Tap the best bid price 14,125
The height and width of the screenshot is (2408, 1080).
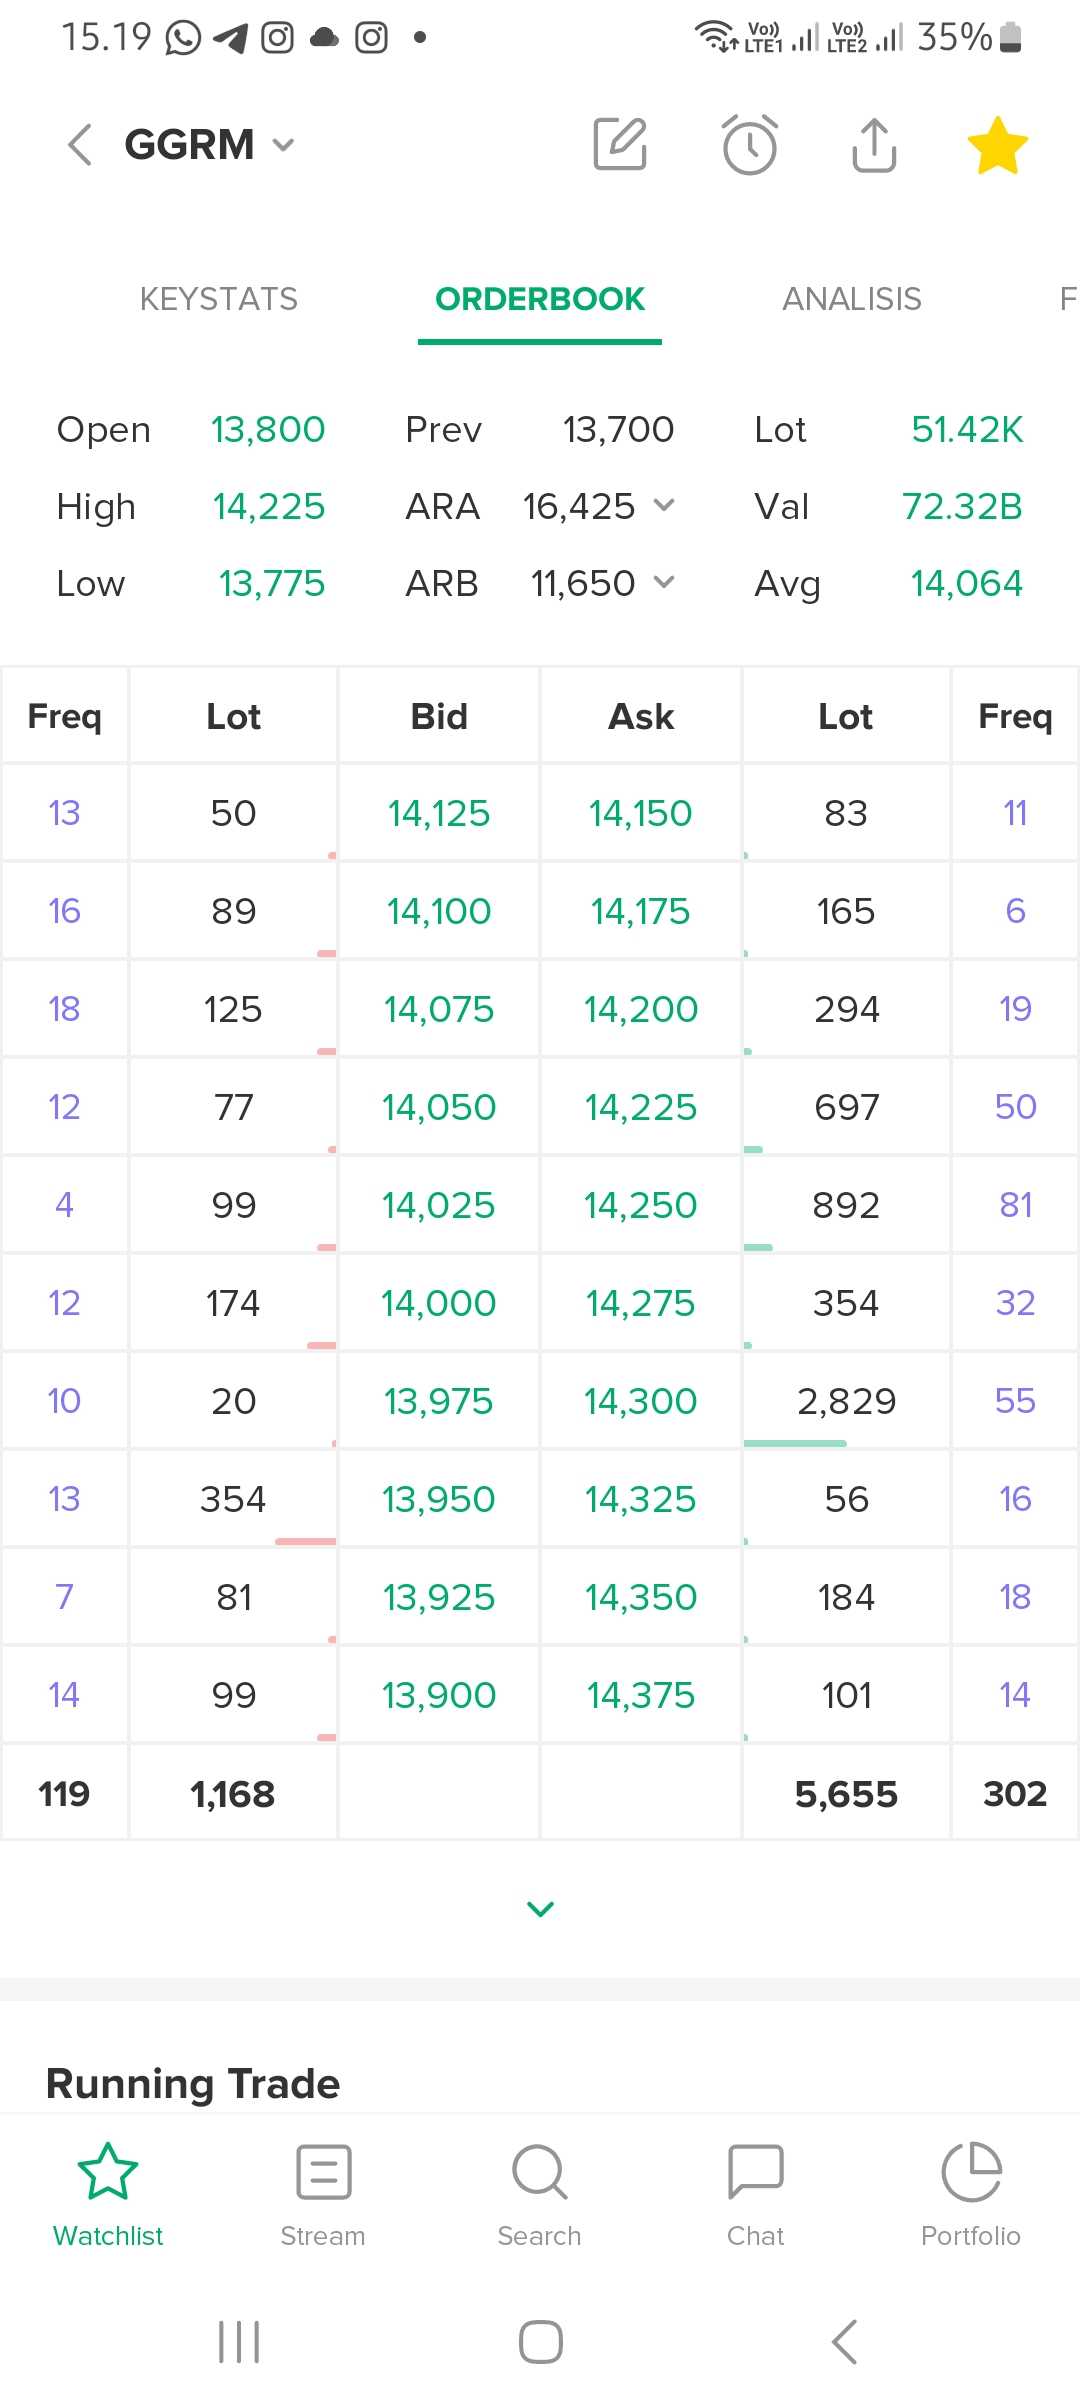(x=439, y=813)
